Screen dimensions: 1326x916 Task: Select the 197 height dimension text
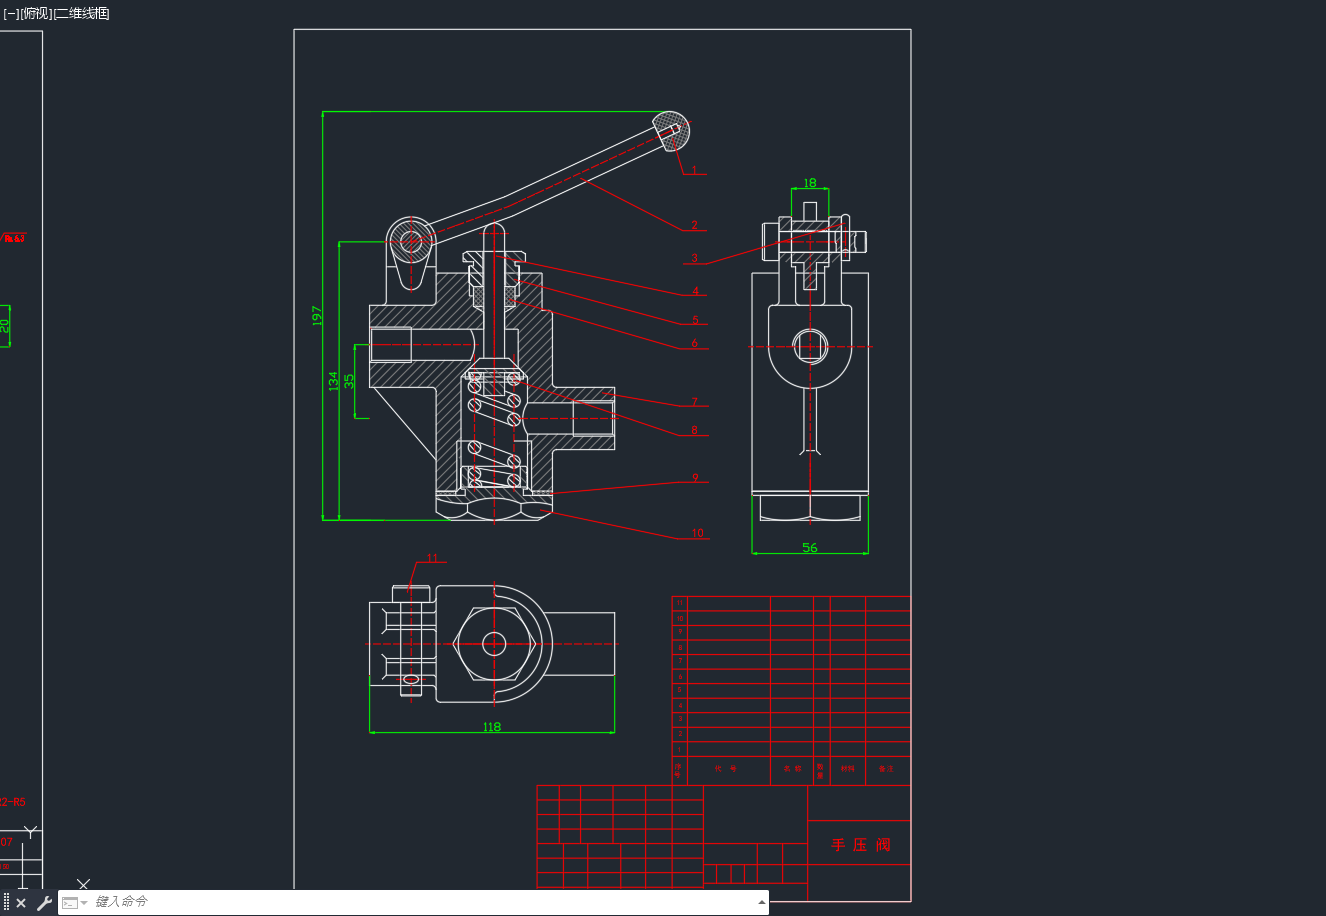317,316
